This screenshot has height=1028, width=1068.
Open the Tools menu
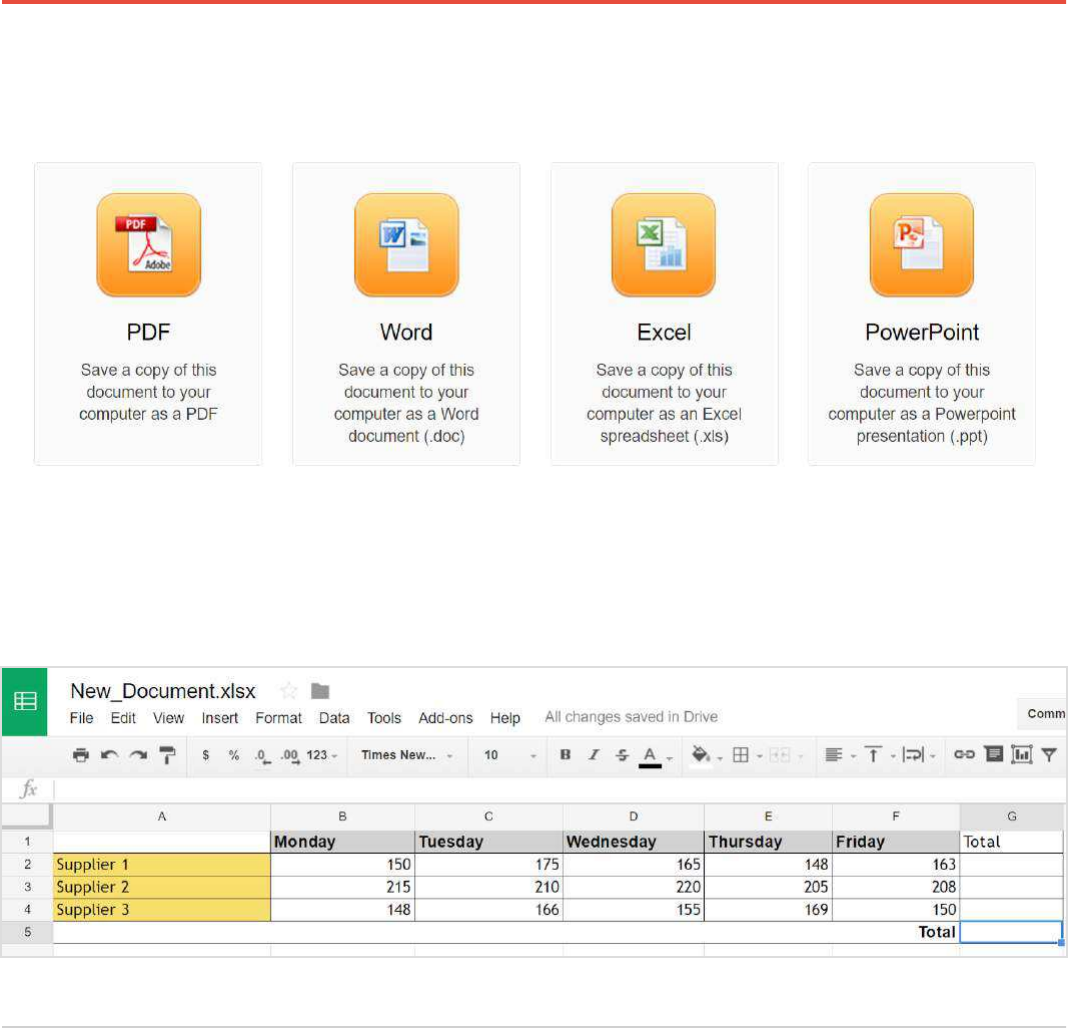[x=384, y=718]
